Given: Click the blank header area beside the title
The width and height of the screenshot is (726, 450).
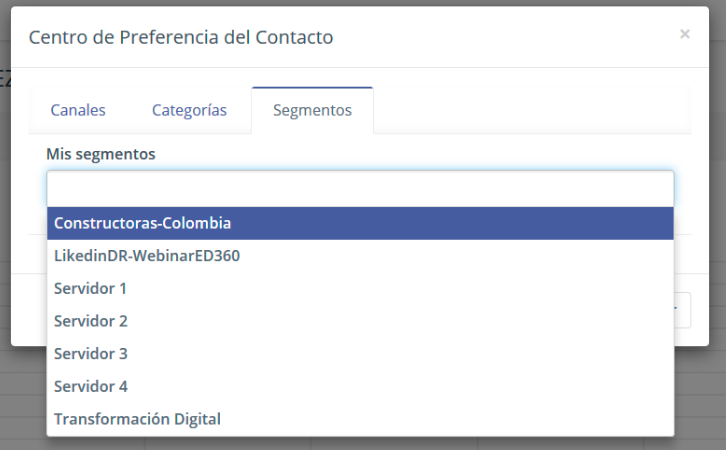Looking at the screenshot, I should pyautogui.click(x=500, y=38).
